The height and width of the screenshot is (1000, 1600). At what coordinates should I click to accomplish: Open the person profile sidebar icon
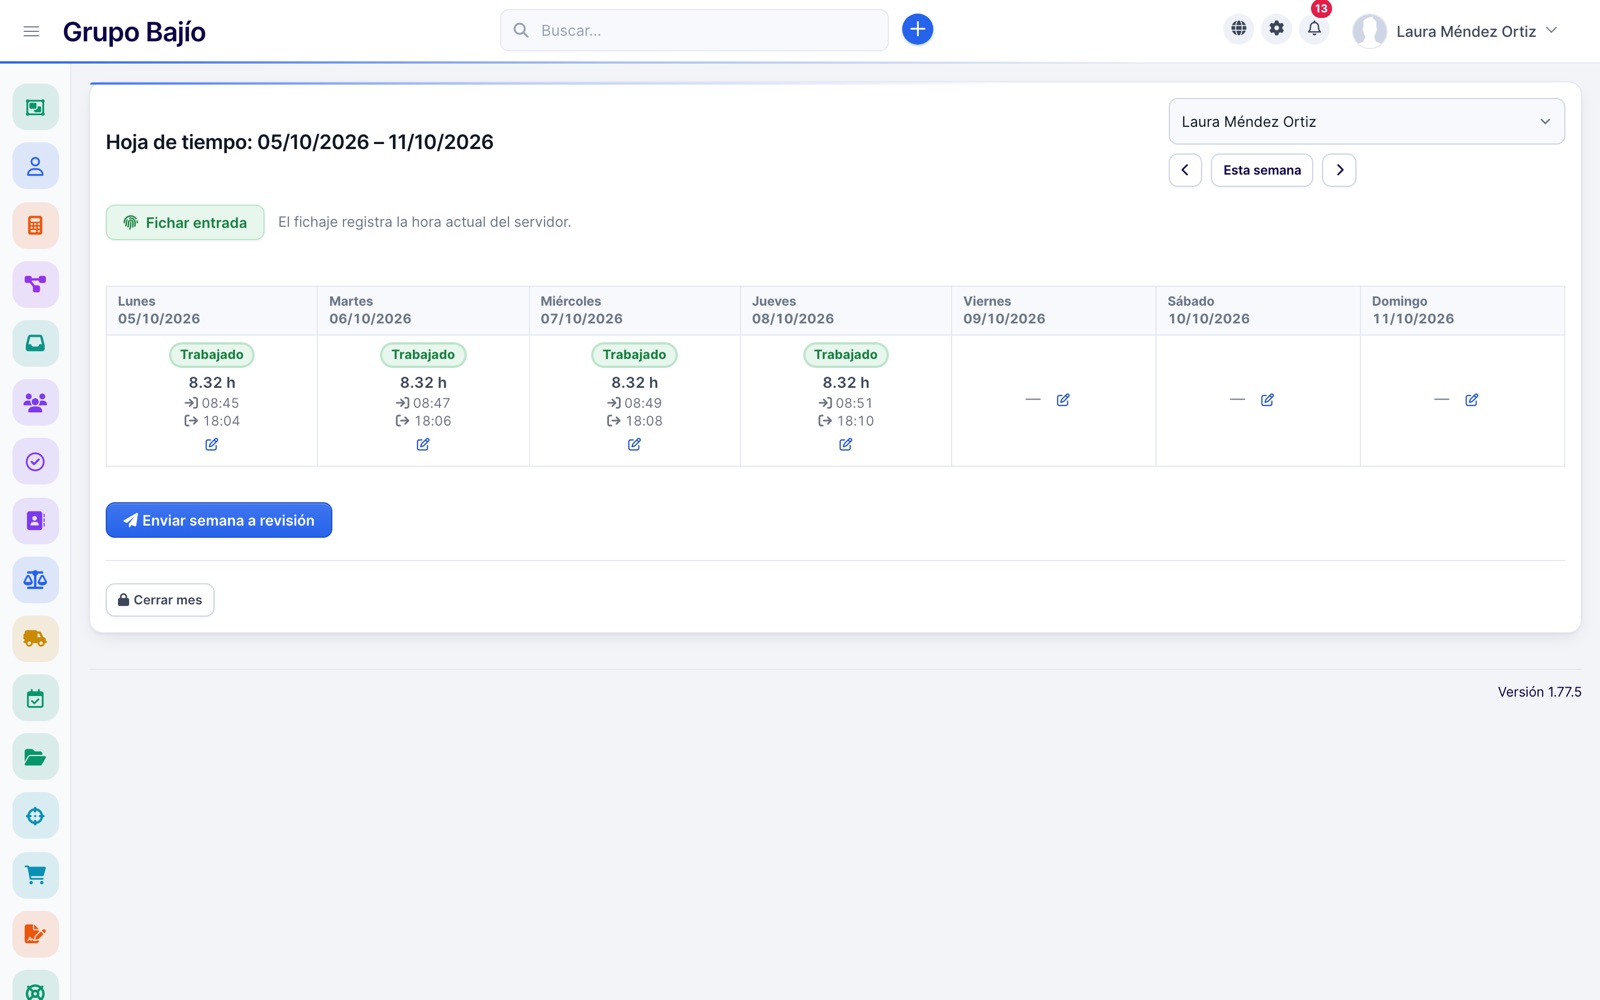35,166
